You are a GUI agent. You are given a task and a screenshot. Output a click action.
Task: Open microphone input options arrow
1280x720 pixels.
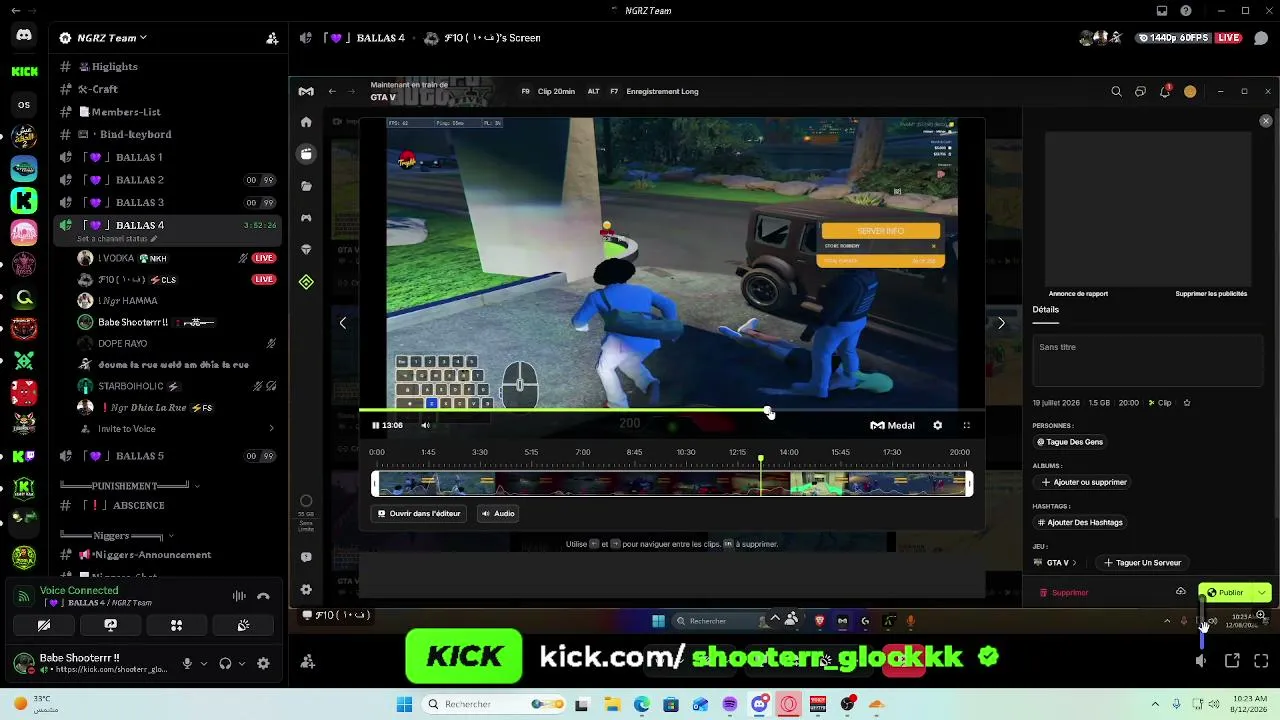204,663
